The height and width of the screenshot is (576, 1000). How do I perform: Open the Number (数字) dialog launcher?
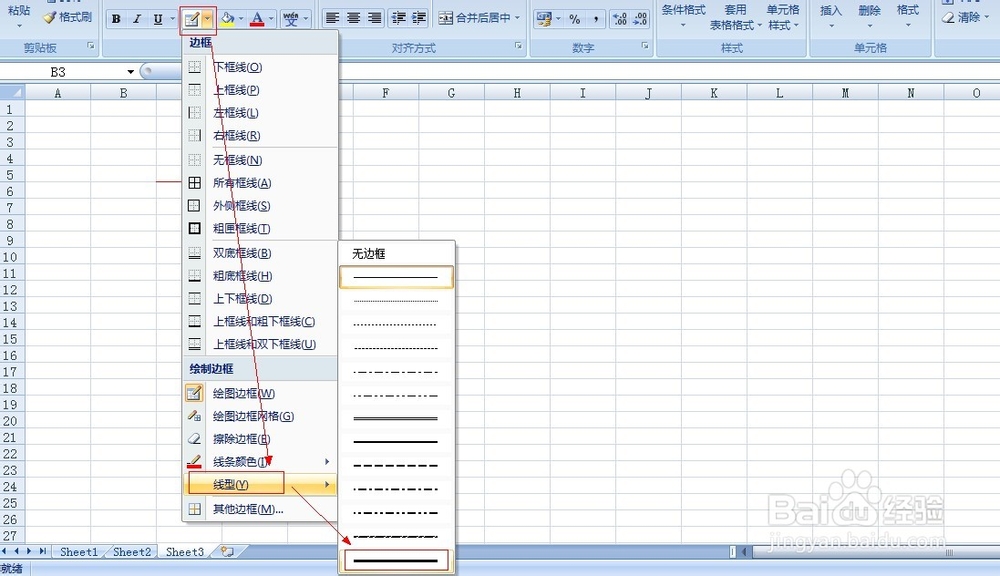coord(645,46)
